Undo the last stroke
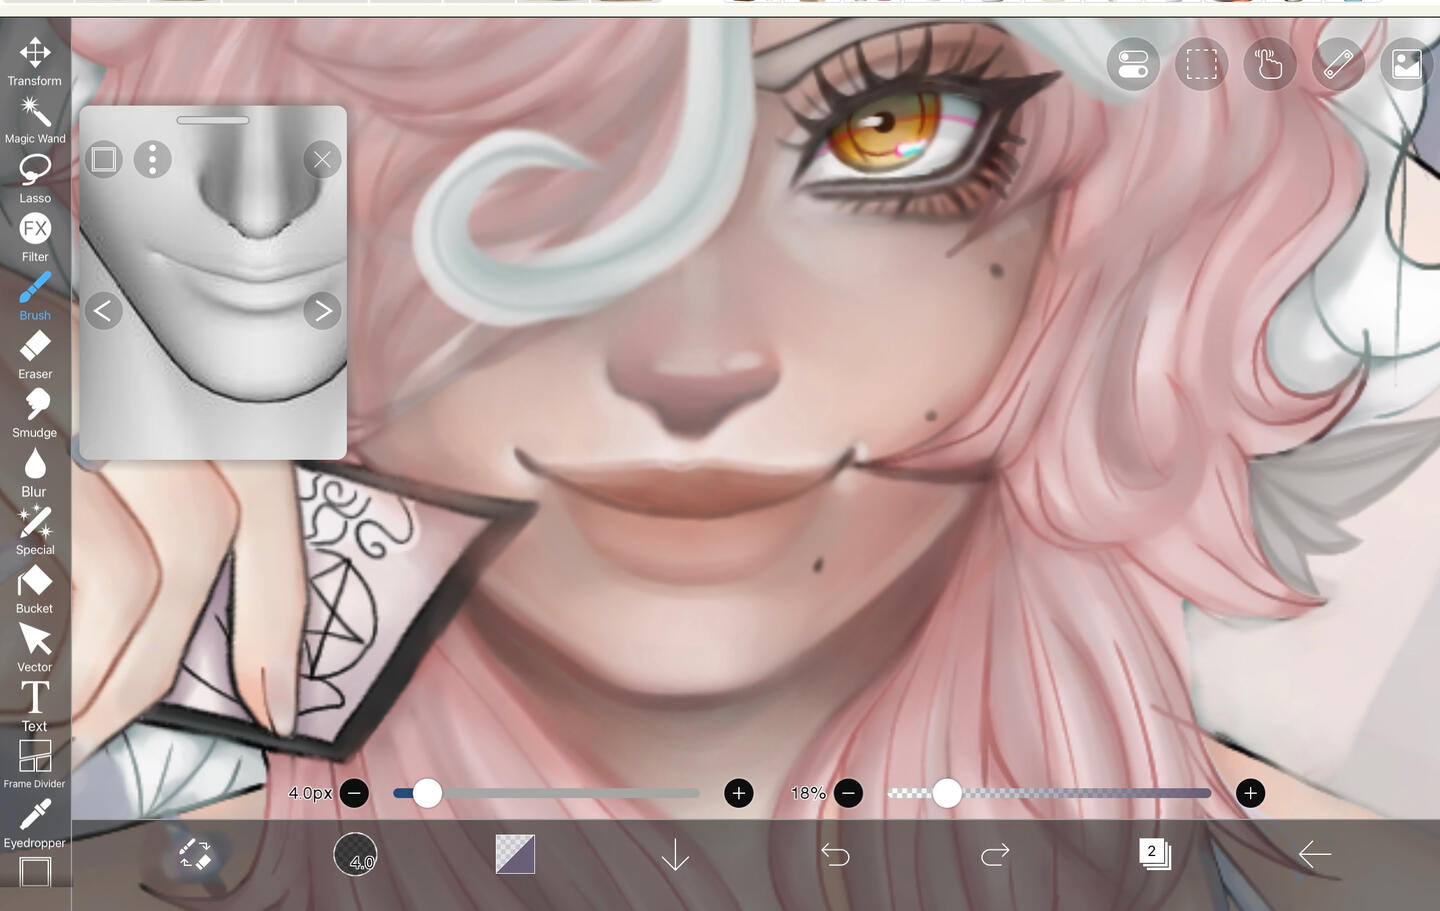 [835, 854]
